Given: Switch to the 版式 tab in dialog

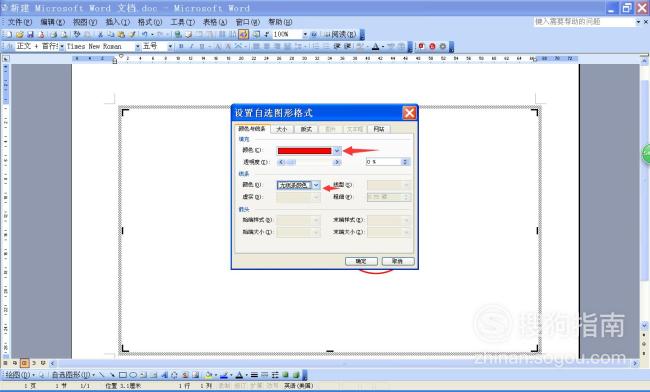Looking at the screenshot, I should click(306, 129).
